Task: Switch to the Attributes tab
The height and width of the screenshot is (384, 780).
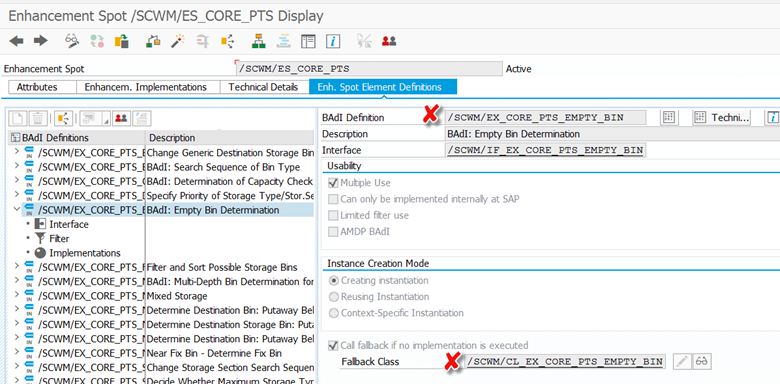Action: pyautogui.click(x=37, y=87)
